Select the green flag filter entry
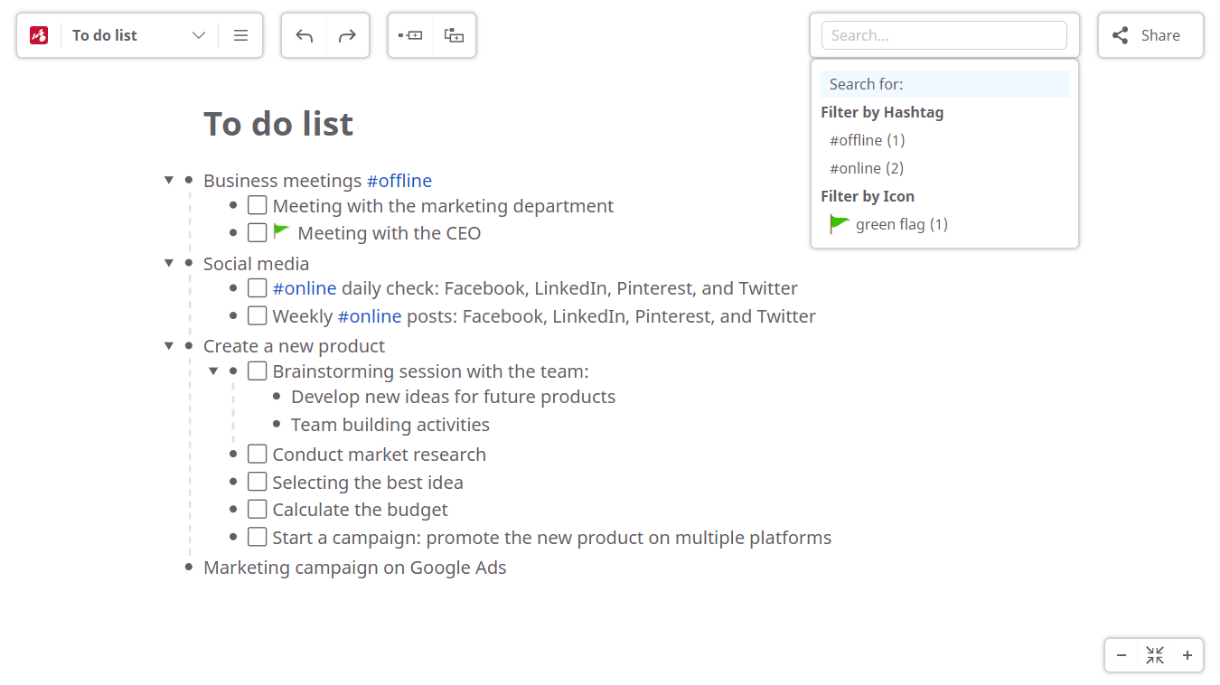The image size is (1220, 685). 888,224
